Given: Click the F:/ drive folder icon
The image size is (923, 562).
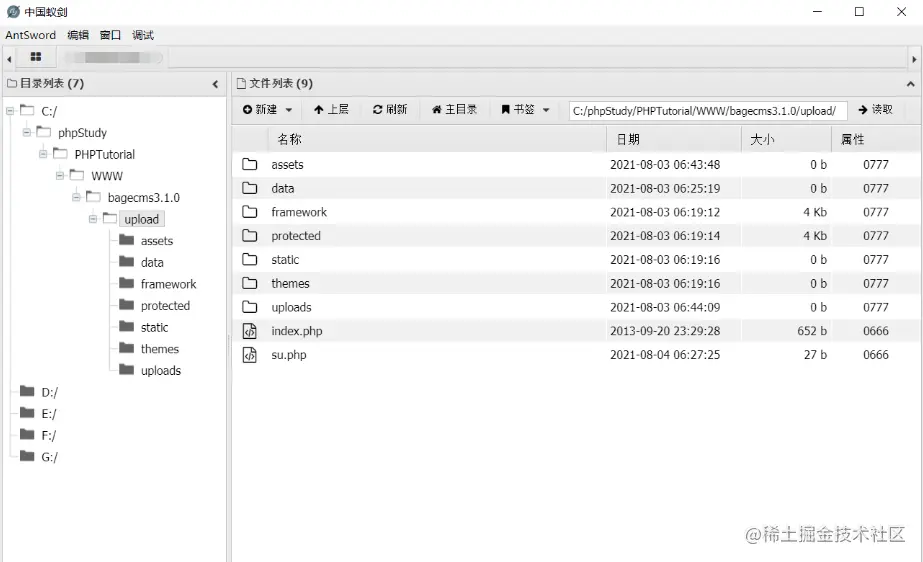Looking at the screenshot, I should 27,434.
